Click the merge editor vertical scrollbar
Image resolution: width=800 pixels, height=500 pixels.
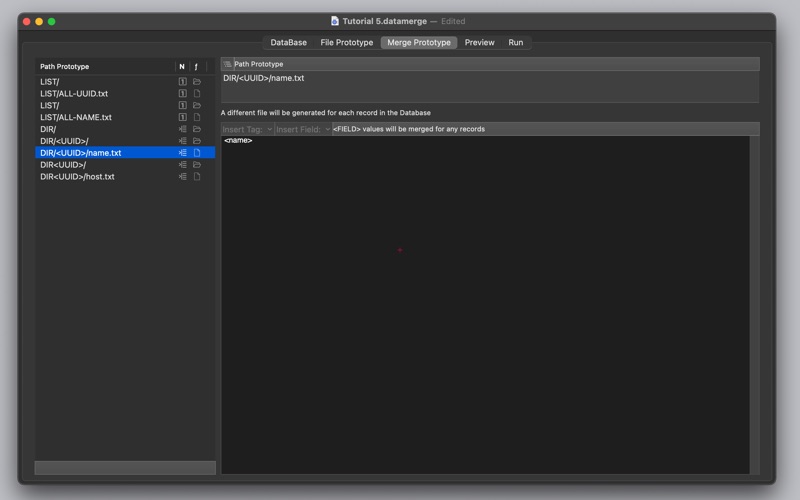754,305
